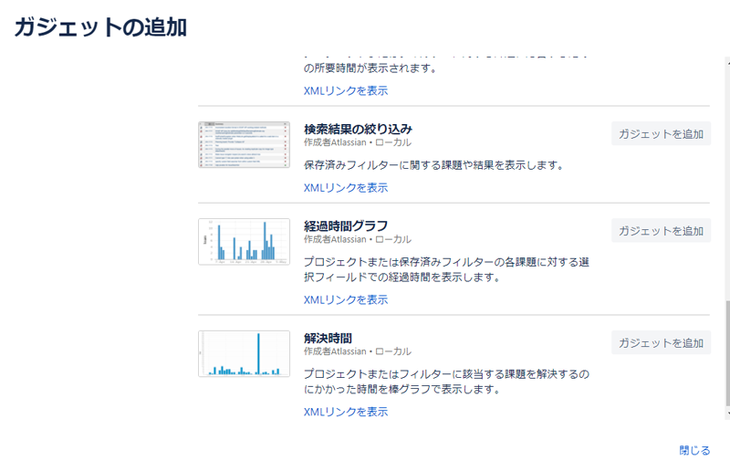
Task: Select the 検索結果の絞り込み title
Action: 358,128
